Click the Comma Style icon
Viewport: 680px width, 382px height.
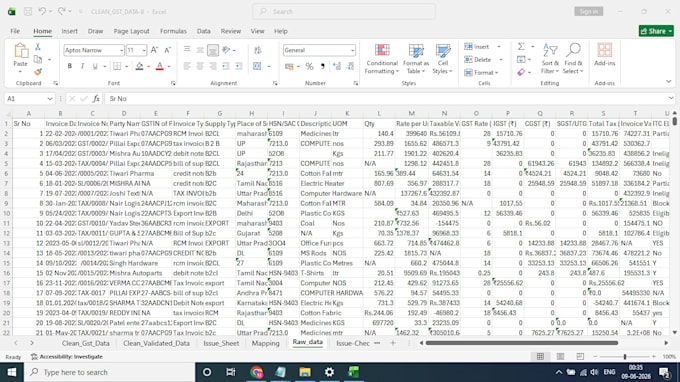point(322,66)
